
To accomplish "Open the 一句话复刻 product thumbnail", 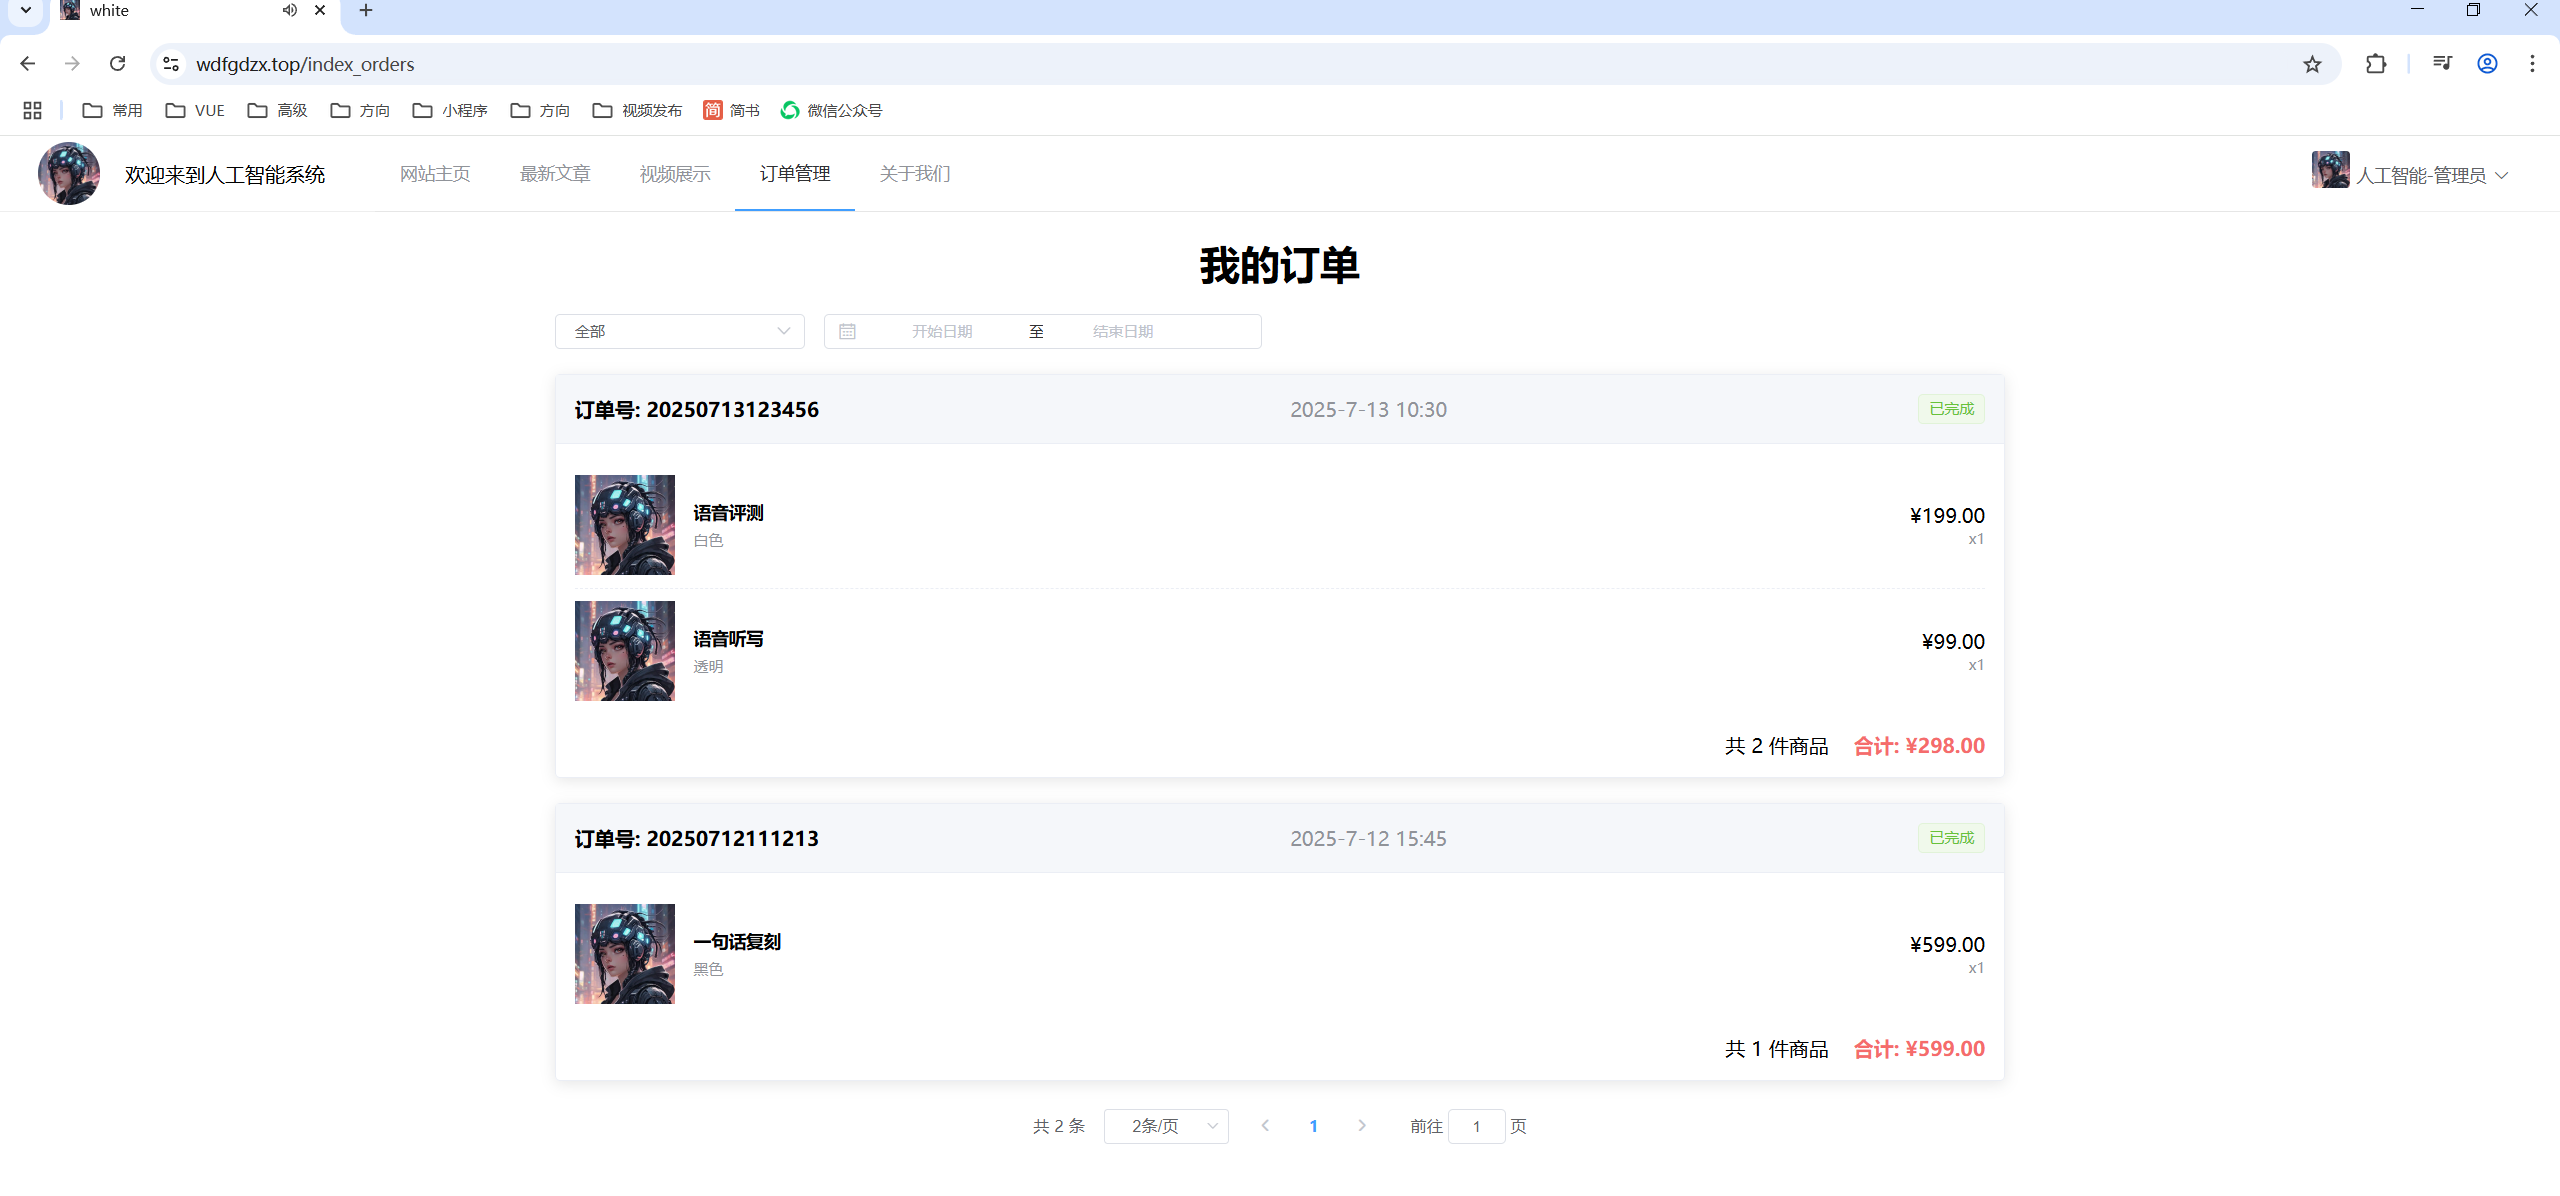I will (625, 954).
